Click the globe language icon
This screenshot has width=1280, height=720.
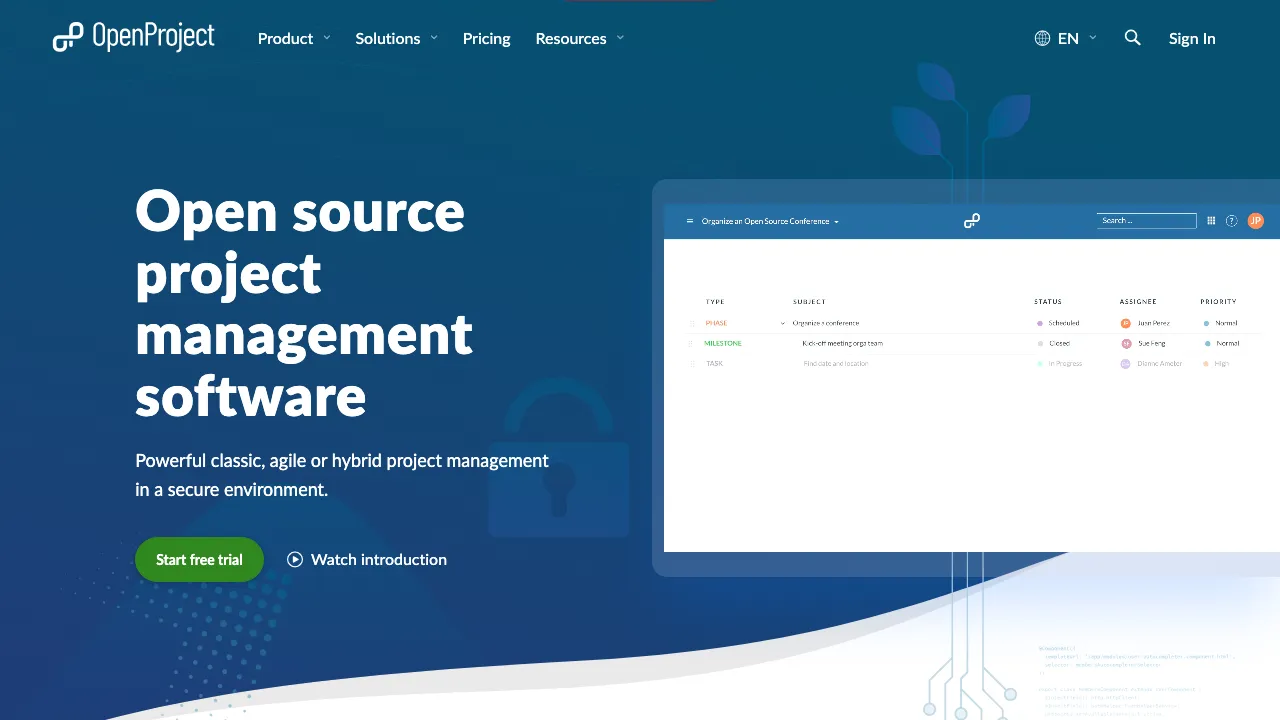point(1042,38)
